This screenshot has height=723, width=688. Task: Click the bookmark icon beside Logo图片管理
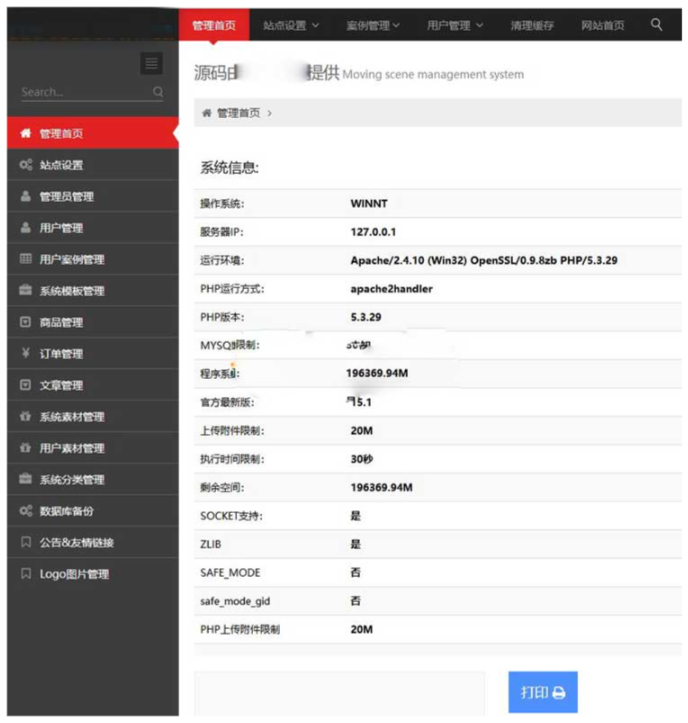tap(26, 574)
